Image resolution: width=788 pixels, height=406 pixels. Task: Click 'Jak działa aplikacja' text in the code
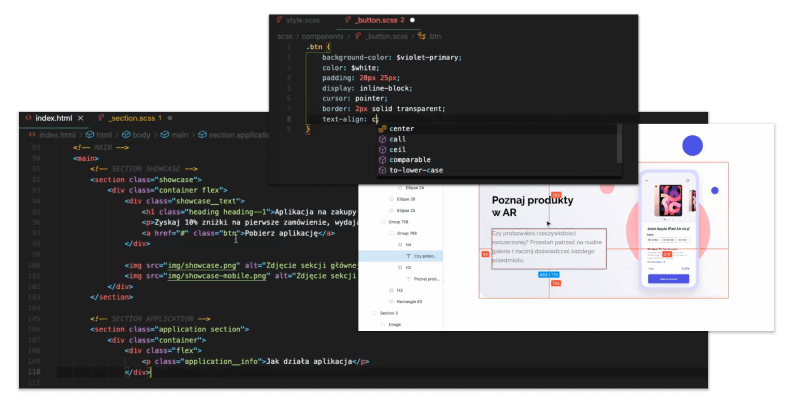click(x=309, y=361)
